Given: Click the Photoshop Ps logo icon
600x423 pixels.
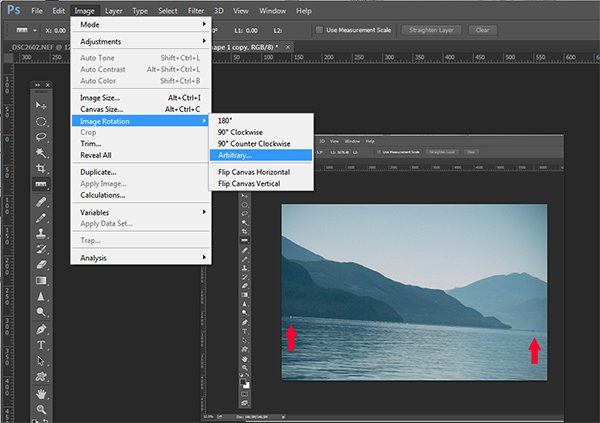Looking at the screenshot, I should pyautogui.click(x=12, y=10).
